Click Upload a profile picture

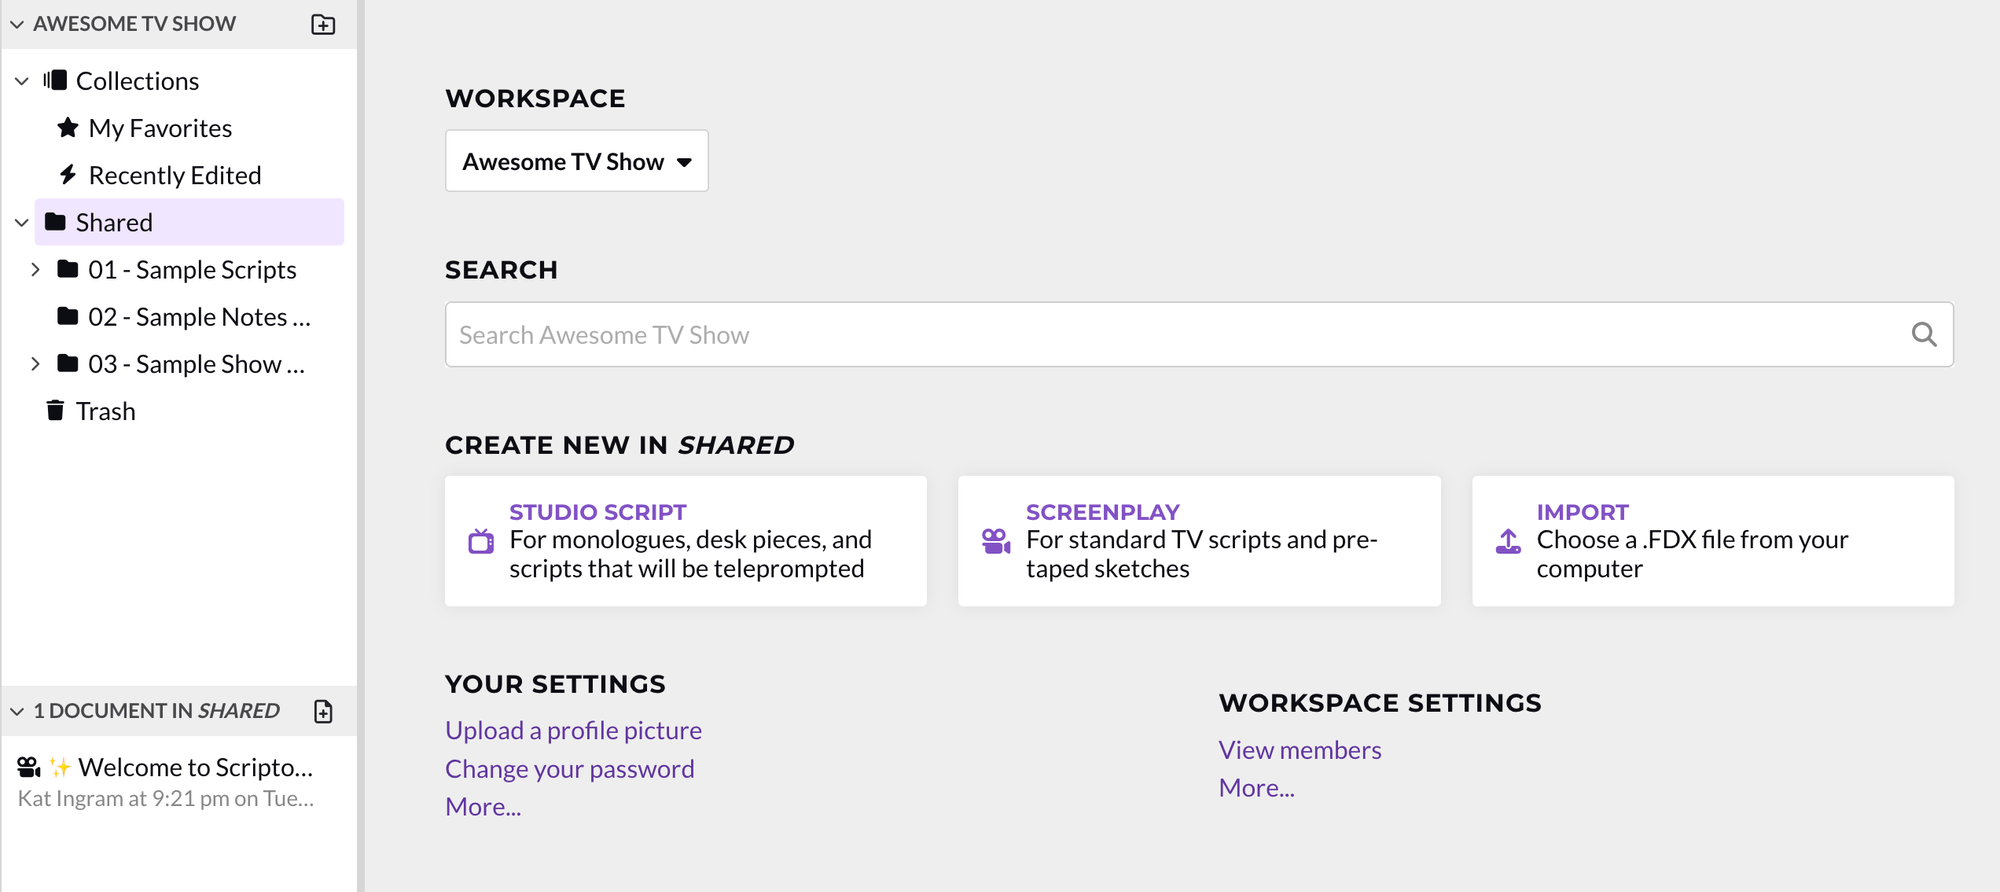[572, 730]
